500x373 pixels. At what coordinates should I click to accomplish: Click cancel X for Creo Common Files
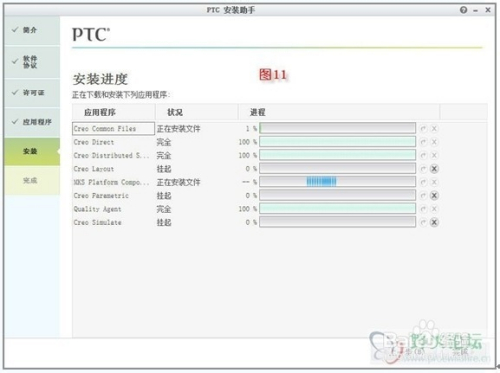tap(434, 129)
